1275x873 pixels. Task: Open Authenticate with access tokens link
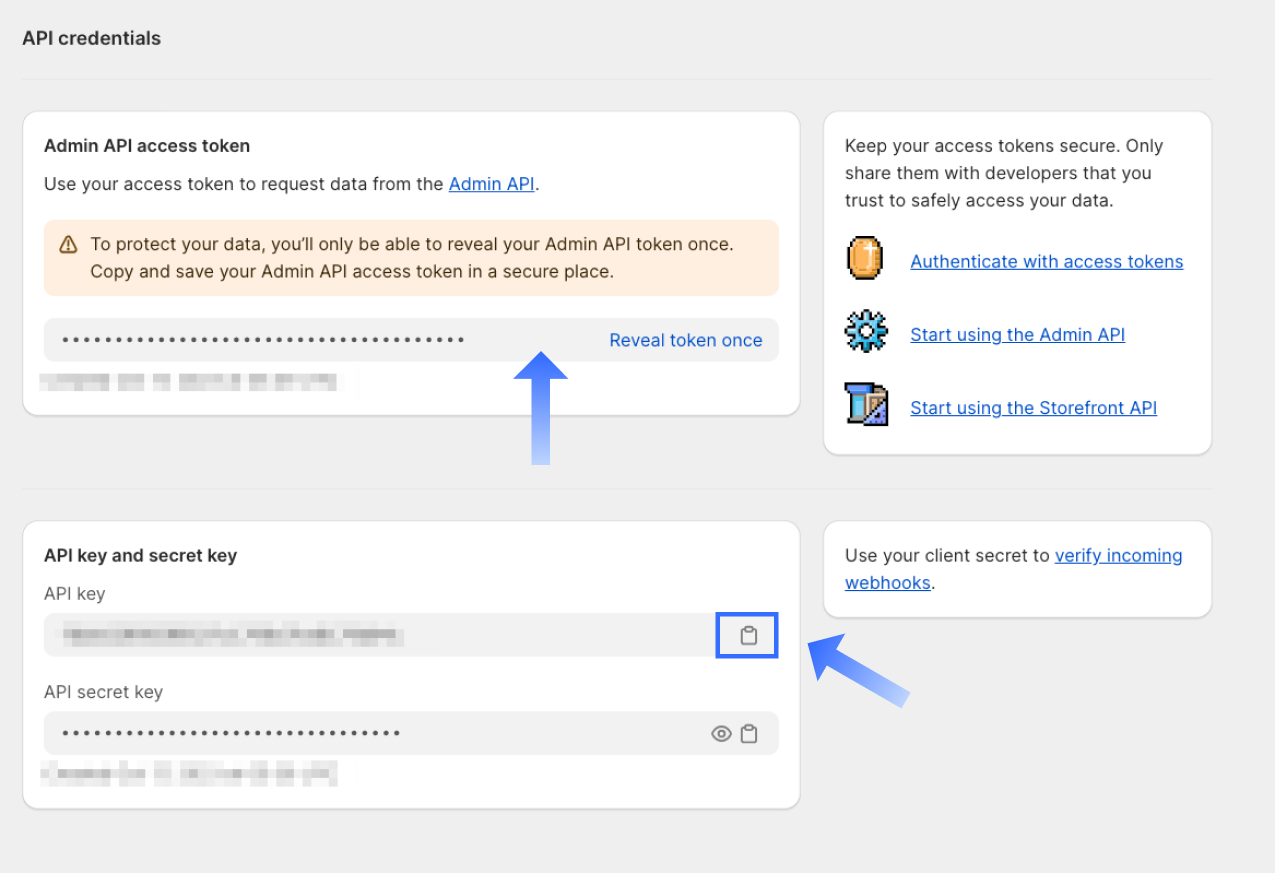[1046, 262]
